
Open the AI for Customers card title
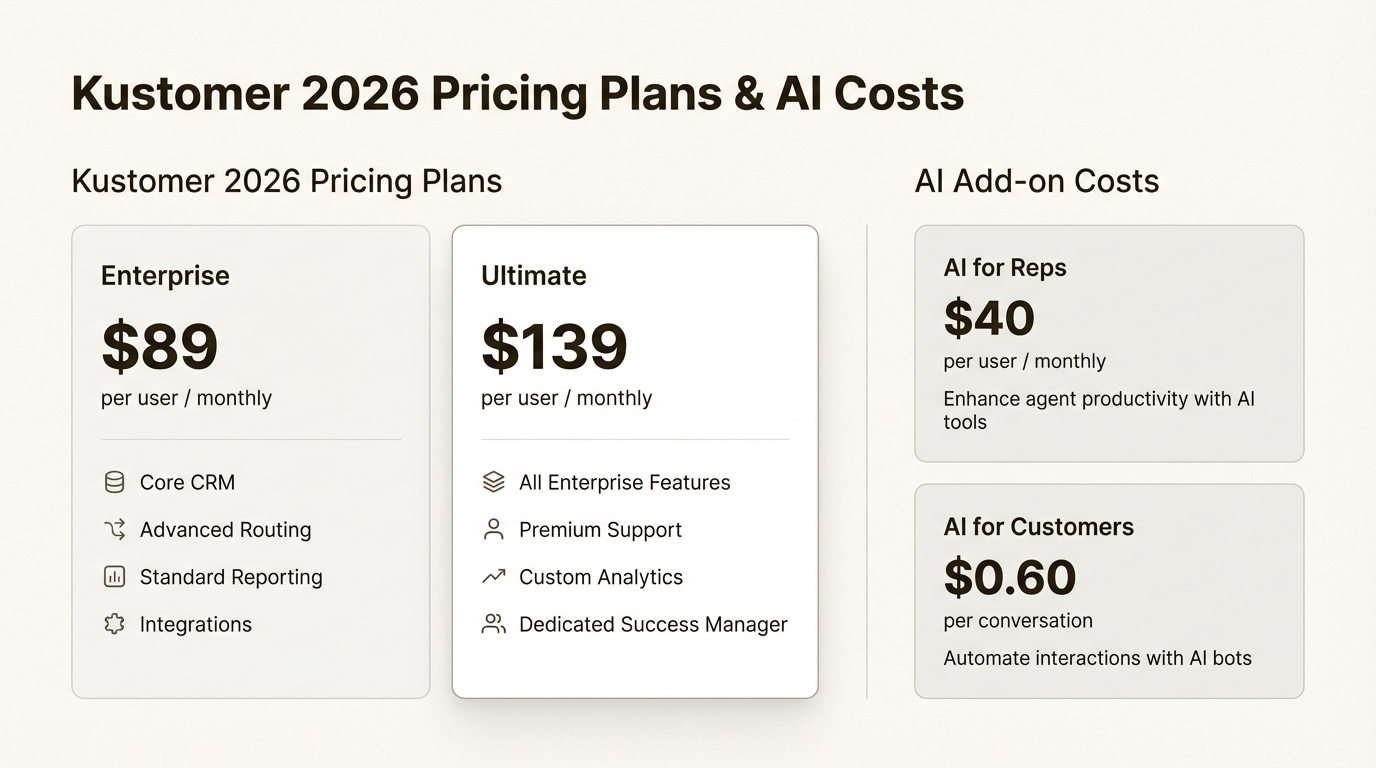[1038, 527]
